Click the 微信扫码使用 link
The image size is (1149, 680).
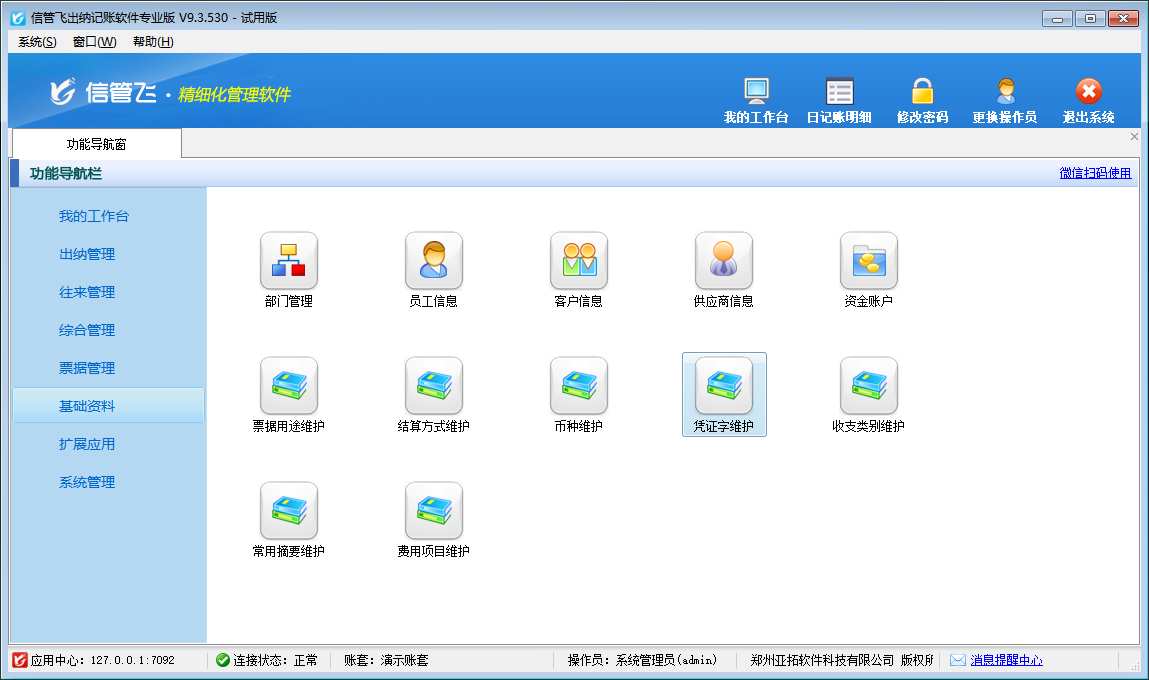1095,173
